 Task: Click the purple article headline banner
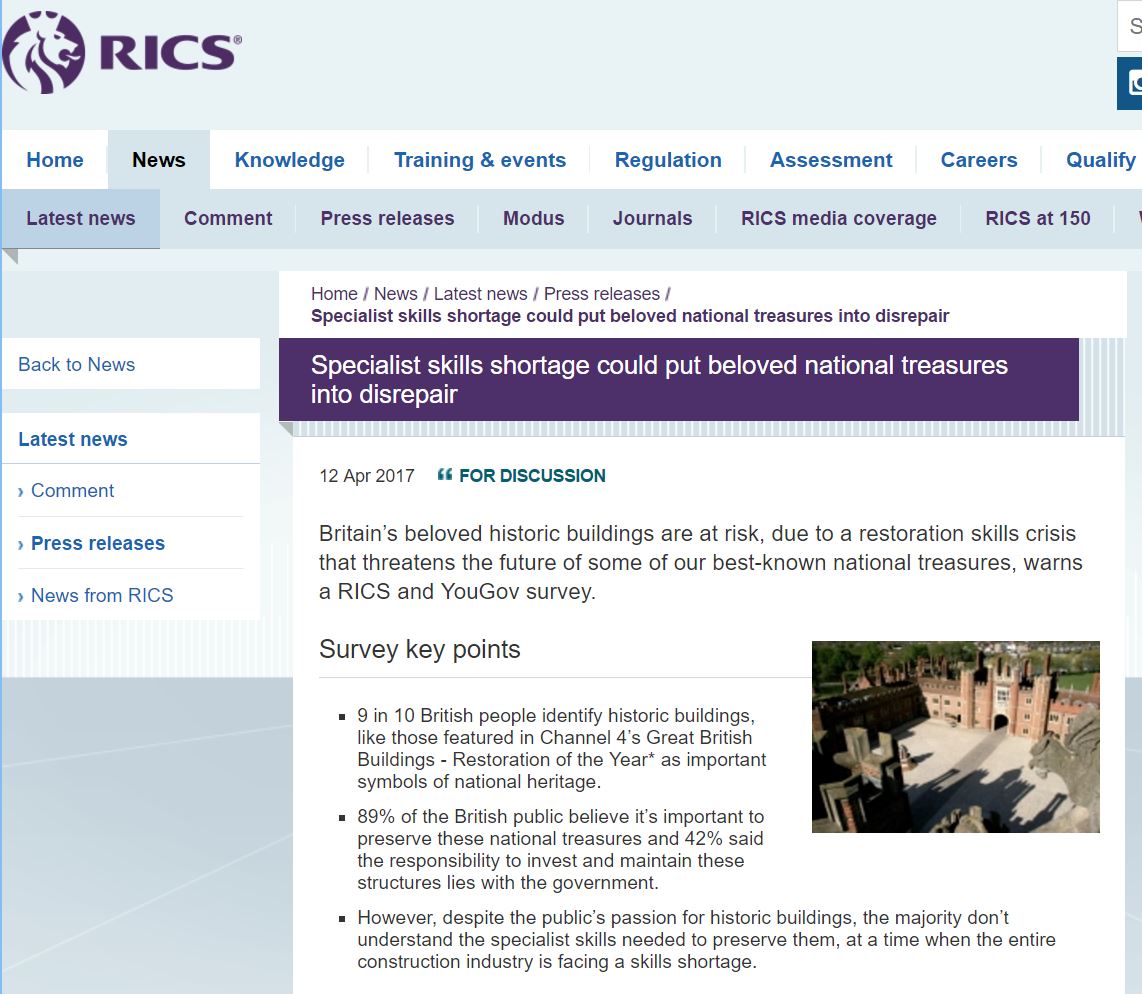678,379
